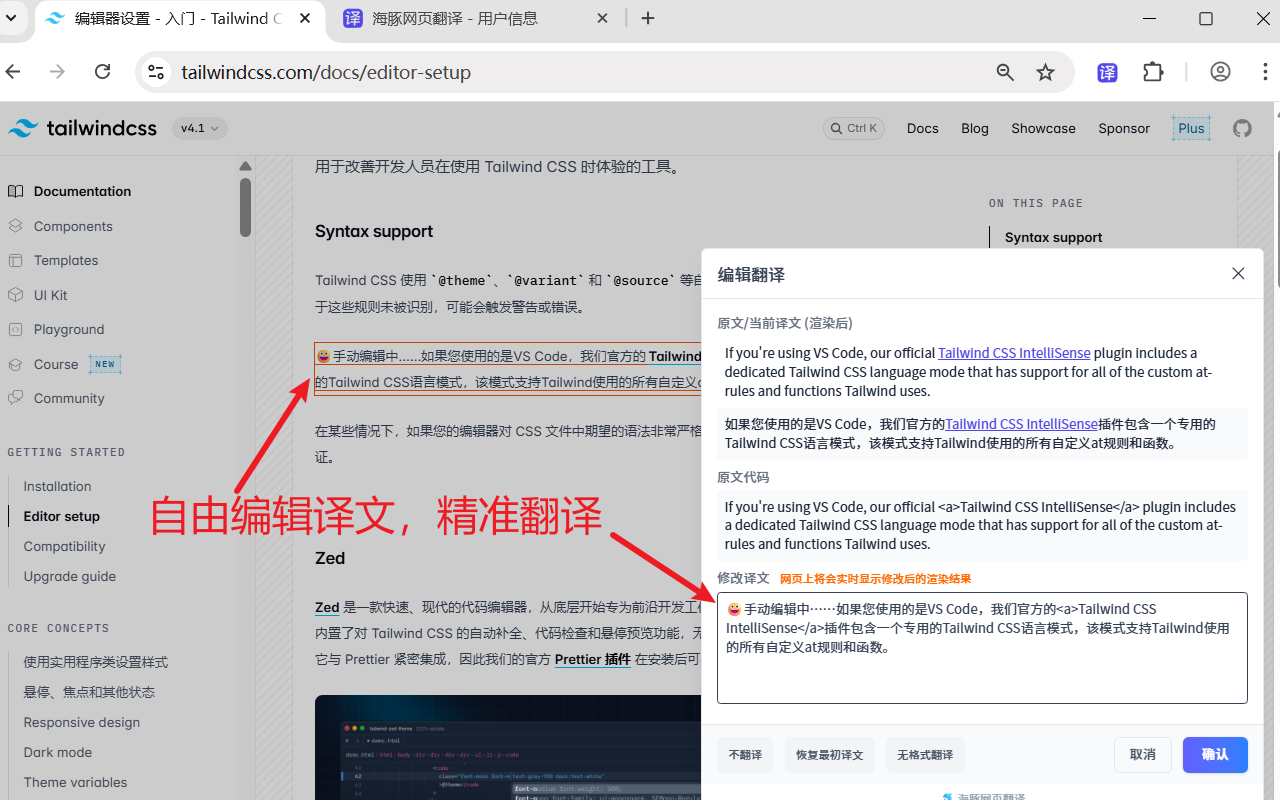Open the Ctrl K search box in navbar
The width and height of the screenshot is (1280, 800).
click(853, 128)
